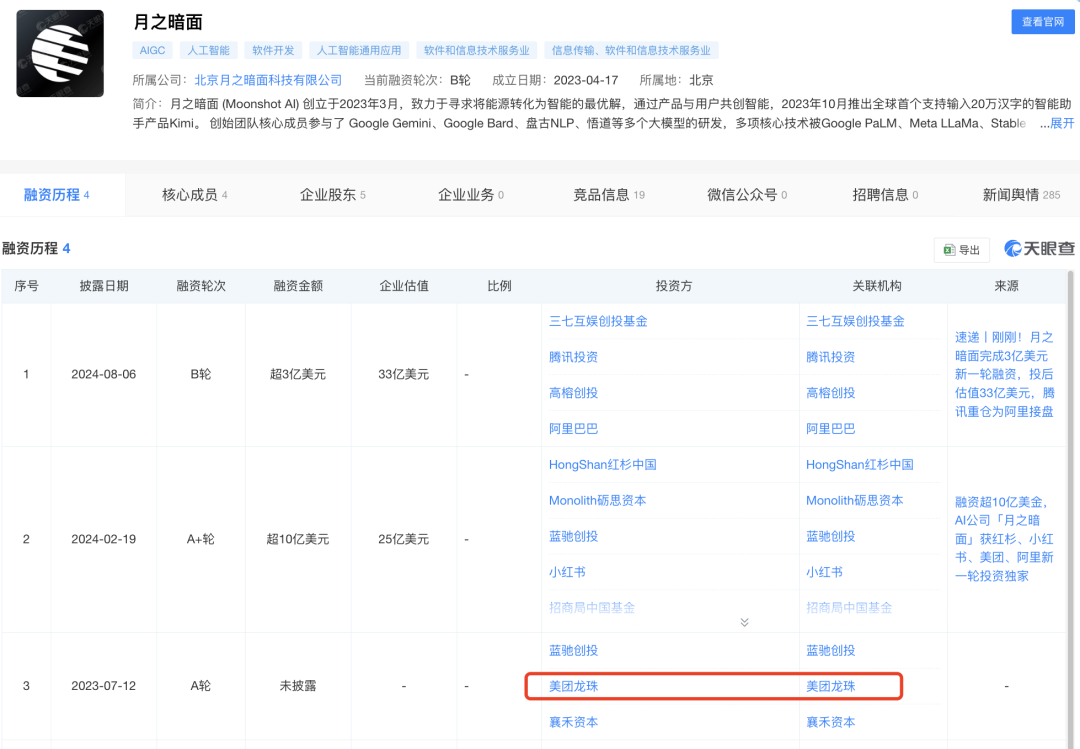Screen dimensions: 1080x749
Task: Click the 2024-08-06 disclosure date cell
Action: click(103, 374)
